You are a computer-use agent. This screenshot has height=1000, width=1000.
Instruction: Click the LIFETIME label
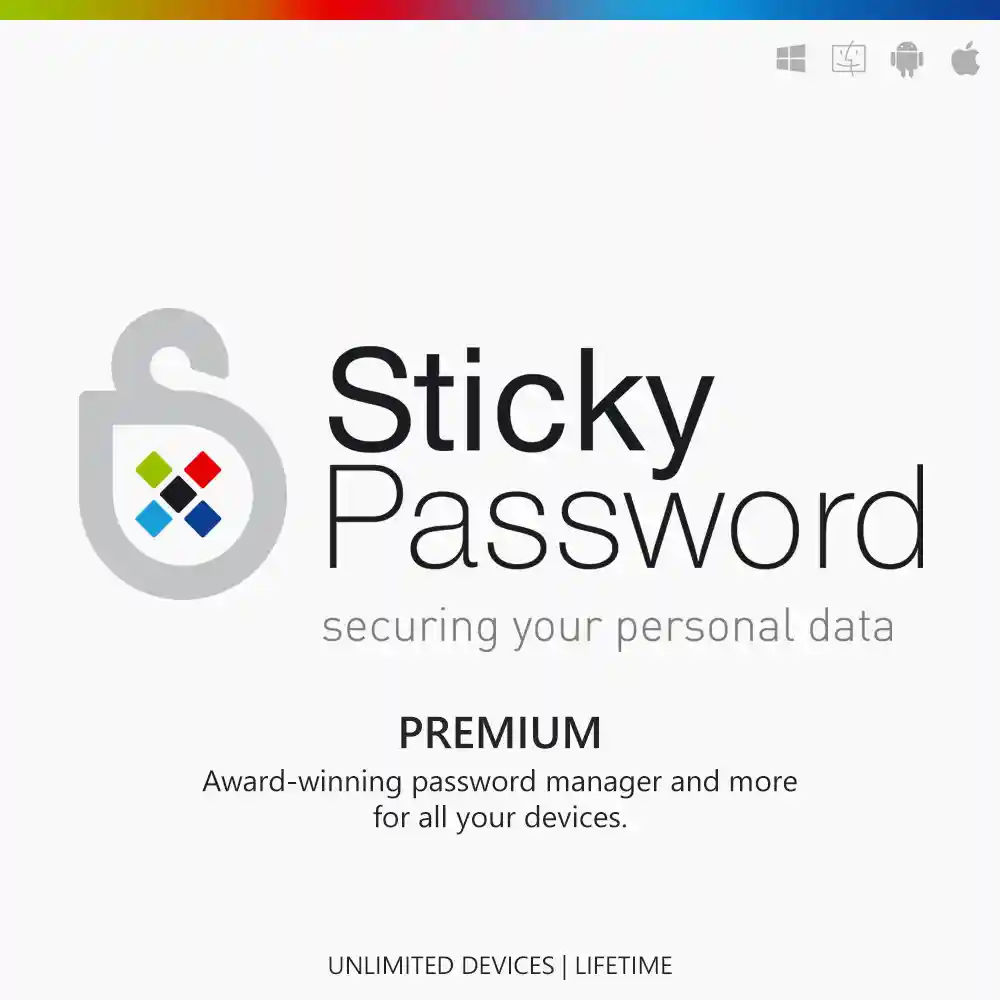click(624, 966)
